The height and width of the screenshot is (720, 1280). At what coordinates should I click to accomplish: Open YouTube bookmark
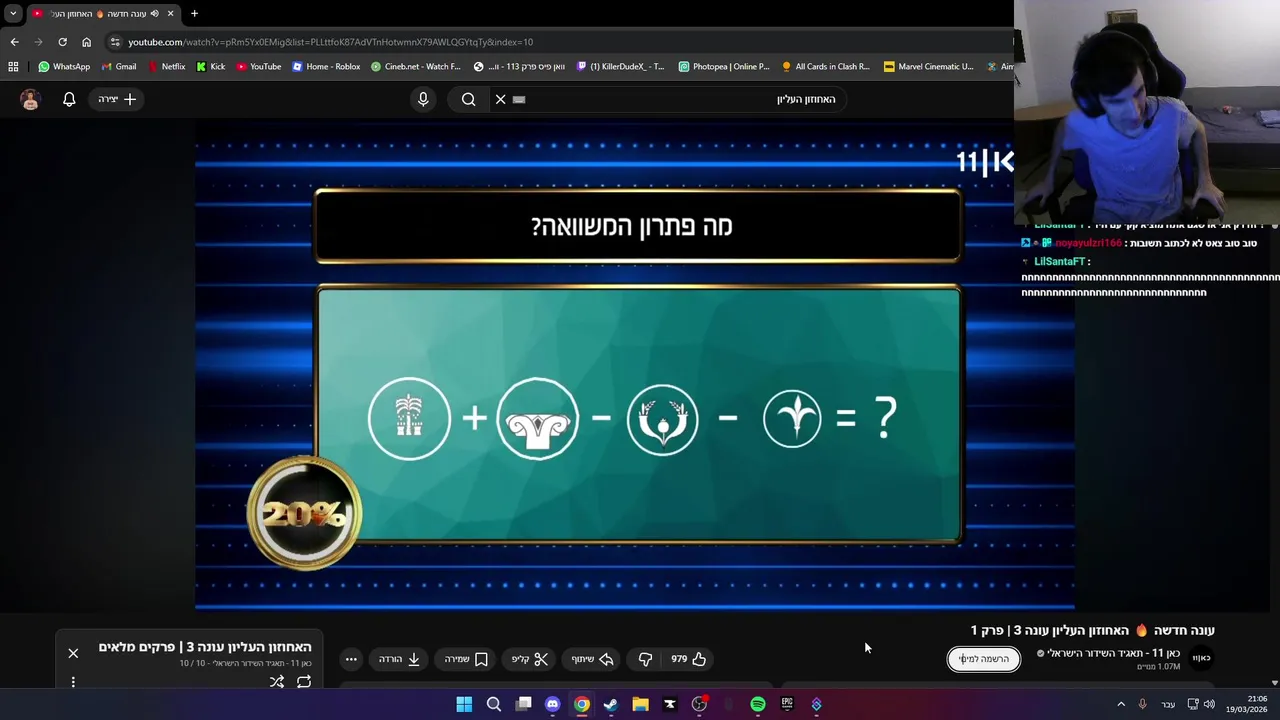point(259,67)
